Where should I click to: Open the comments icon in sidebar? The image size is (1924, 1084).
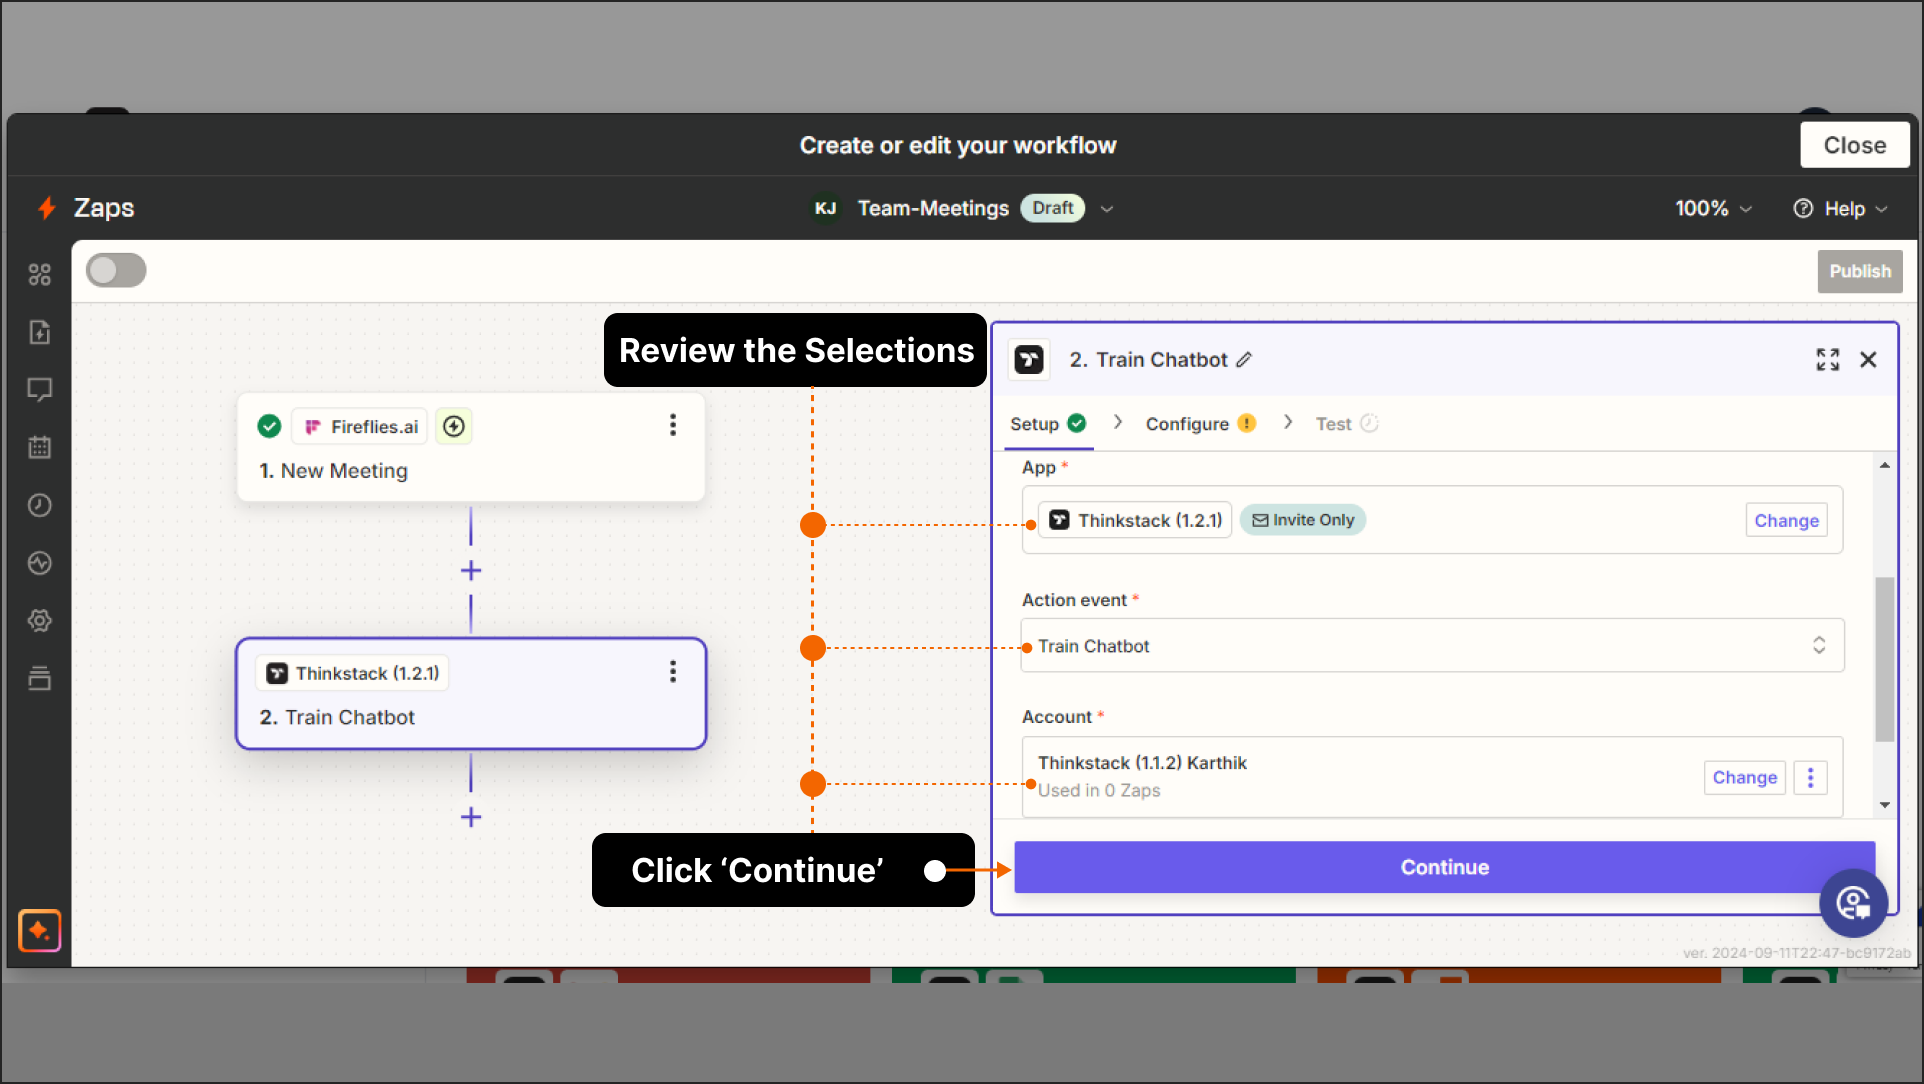(40, 390)
